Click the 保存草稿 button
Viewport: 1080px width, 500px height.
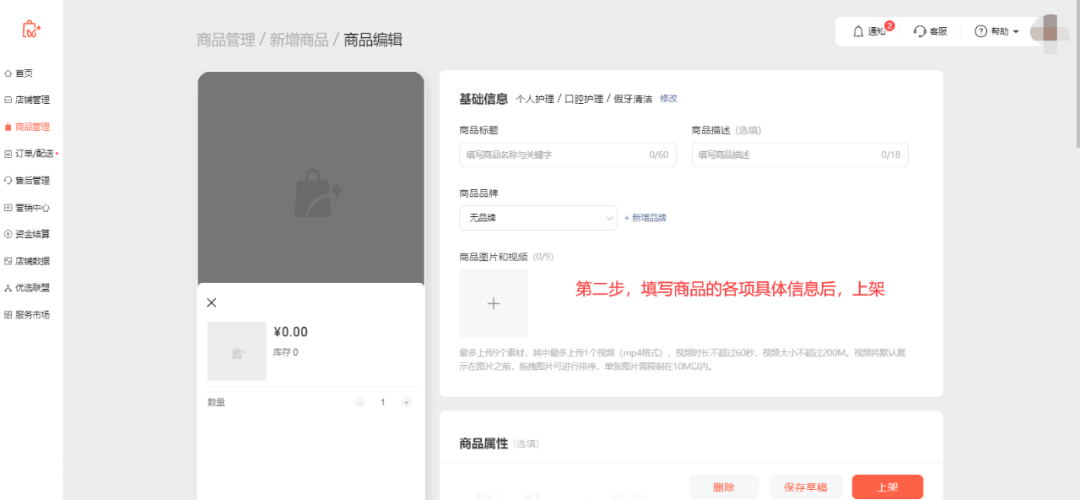[x=805, y=487]
